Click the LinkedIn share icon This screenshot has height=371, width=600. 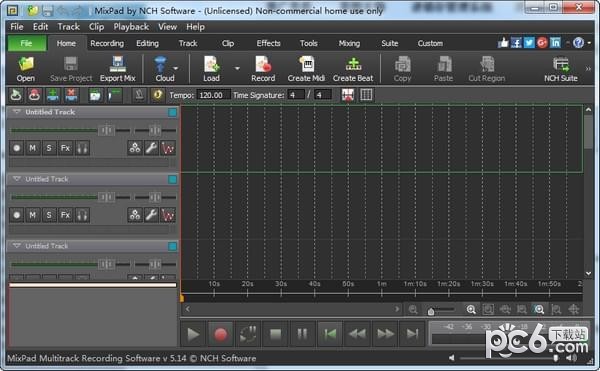555,43
